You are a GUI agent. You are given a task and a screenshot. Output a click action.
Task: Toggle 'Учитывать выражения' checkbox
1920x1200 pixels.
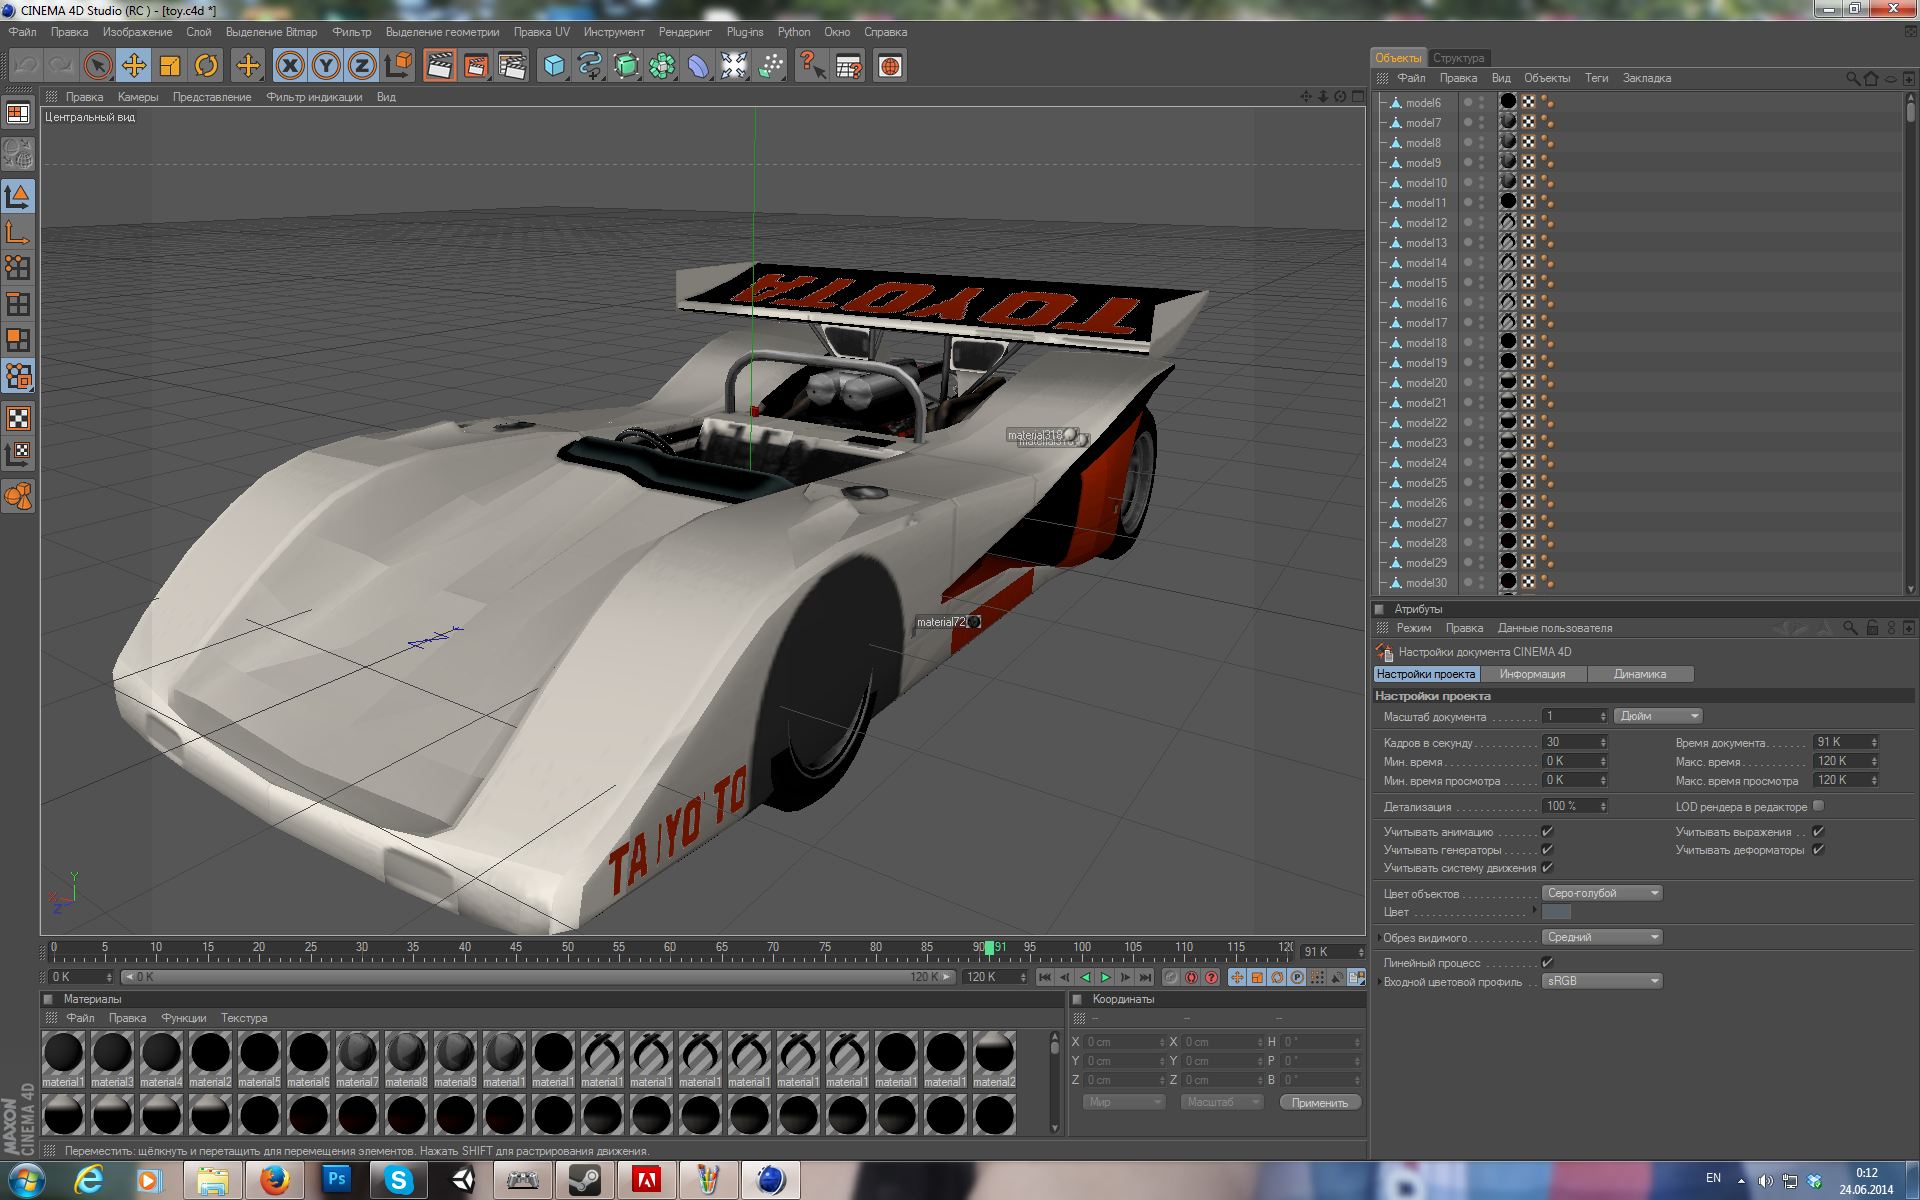pos(1819,832)
